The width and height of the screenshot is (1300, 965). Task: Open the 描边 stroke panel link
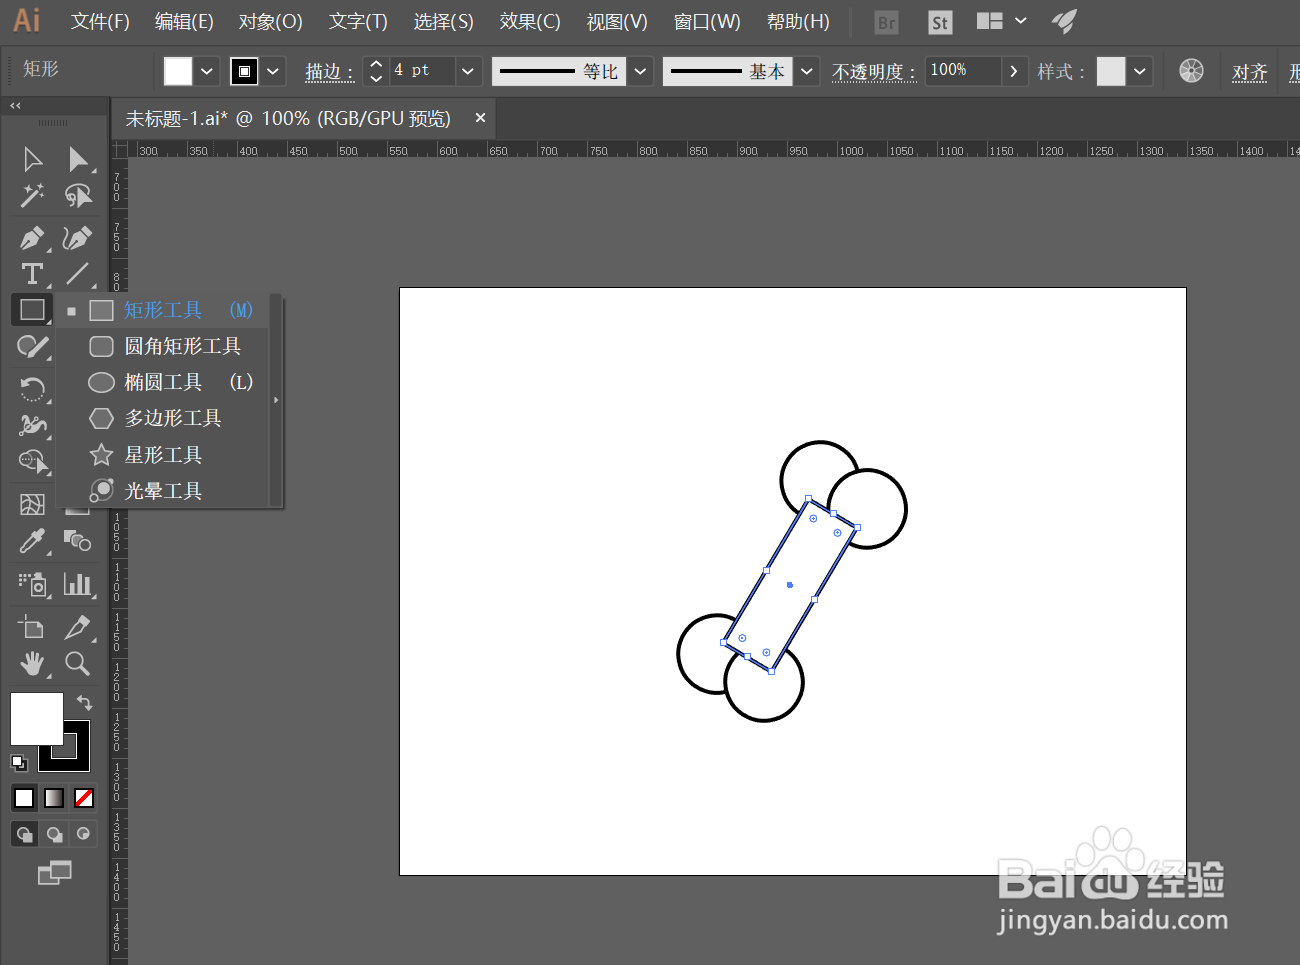point(329,72)
